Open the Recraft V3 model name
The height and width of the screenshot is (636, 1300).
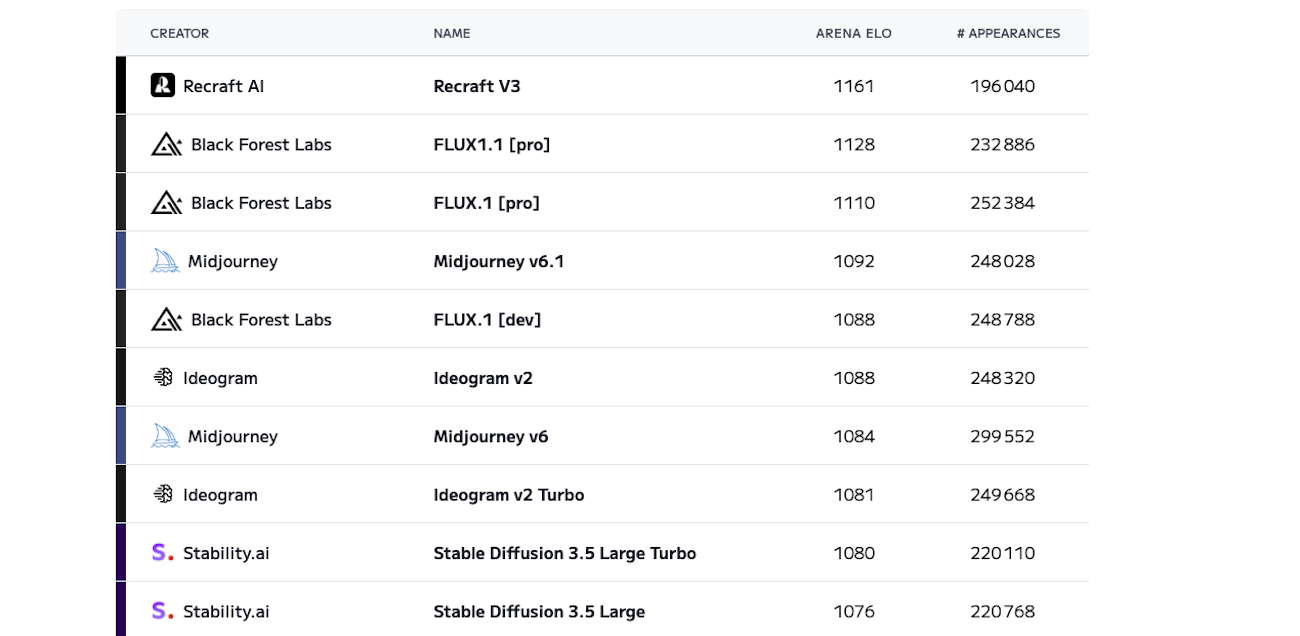(477, 86)
